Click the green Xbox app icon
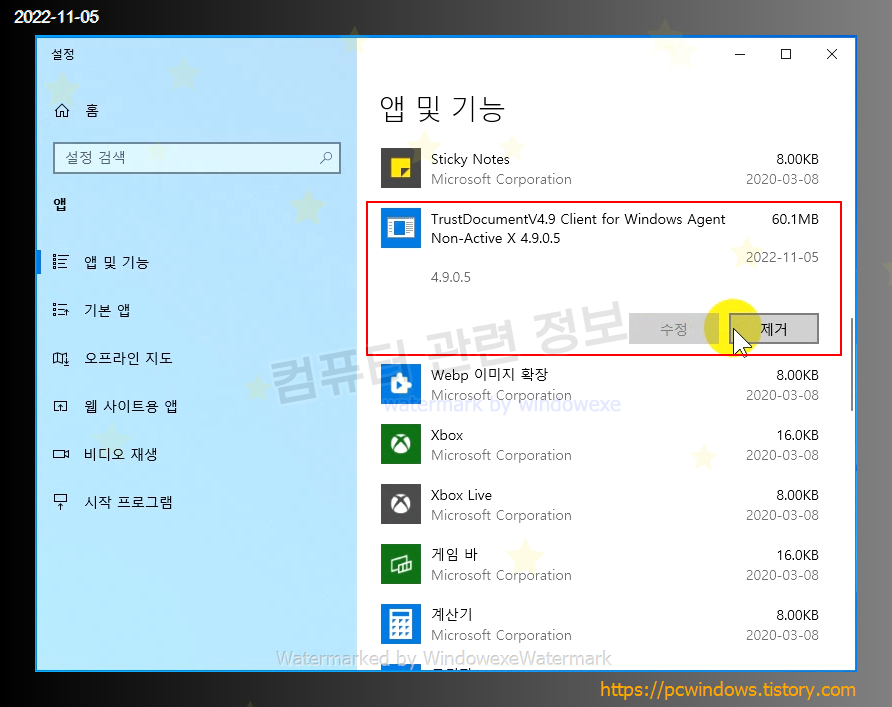Viewport: 892px width, 707px height. (401, 444)
